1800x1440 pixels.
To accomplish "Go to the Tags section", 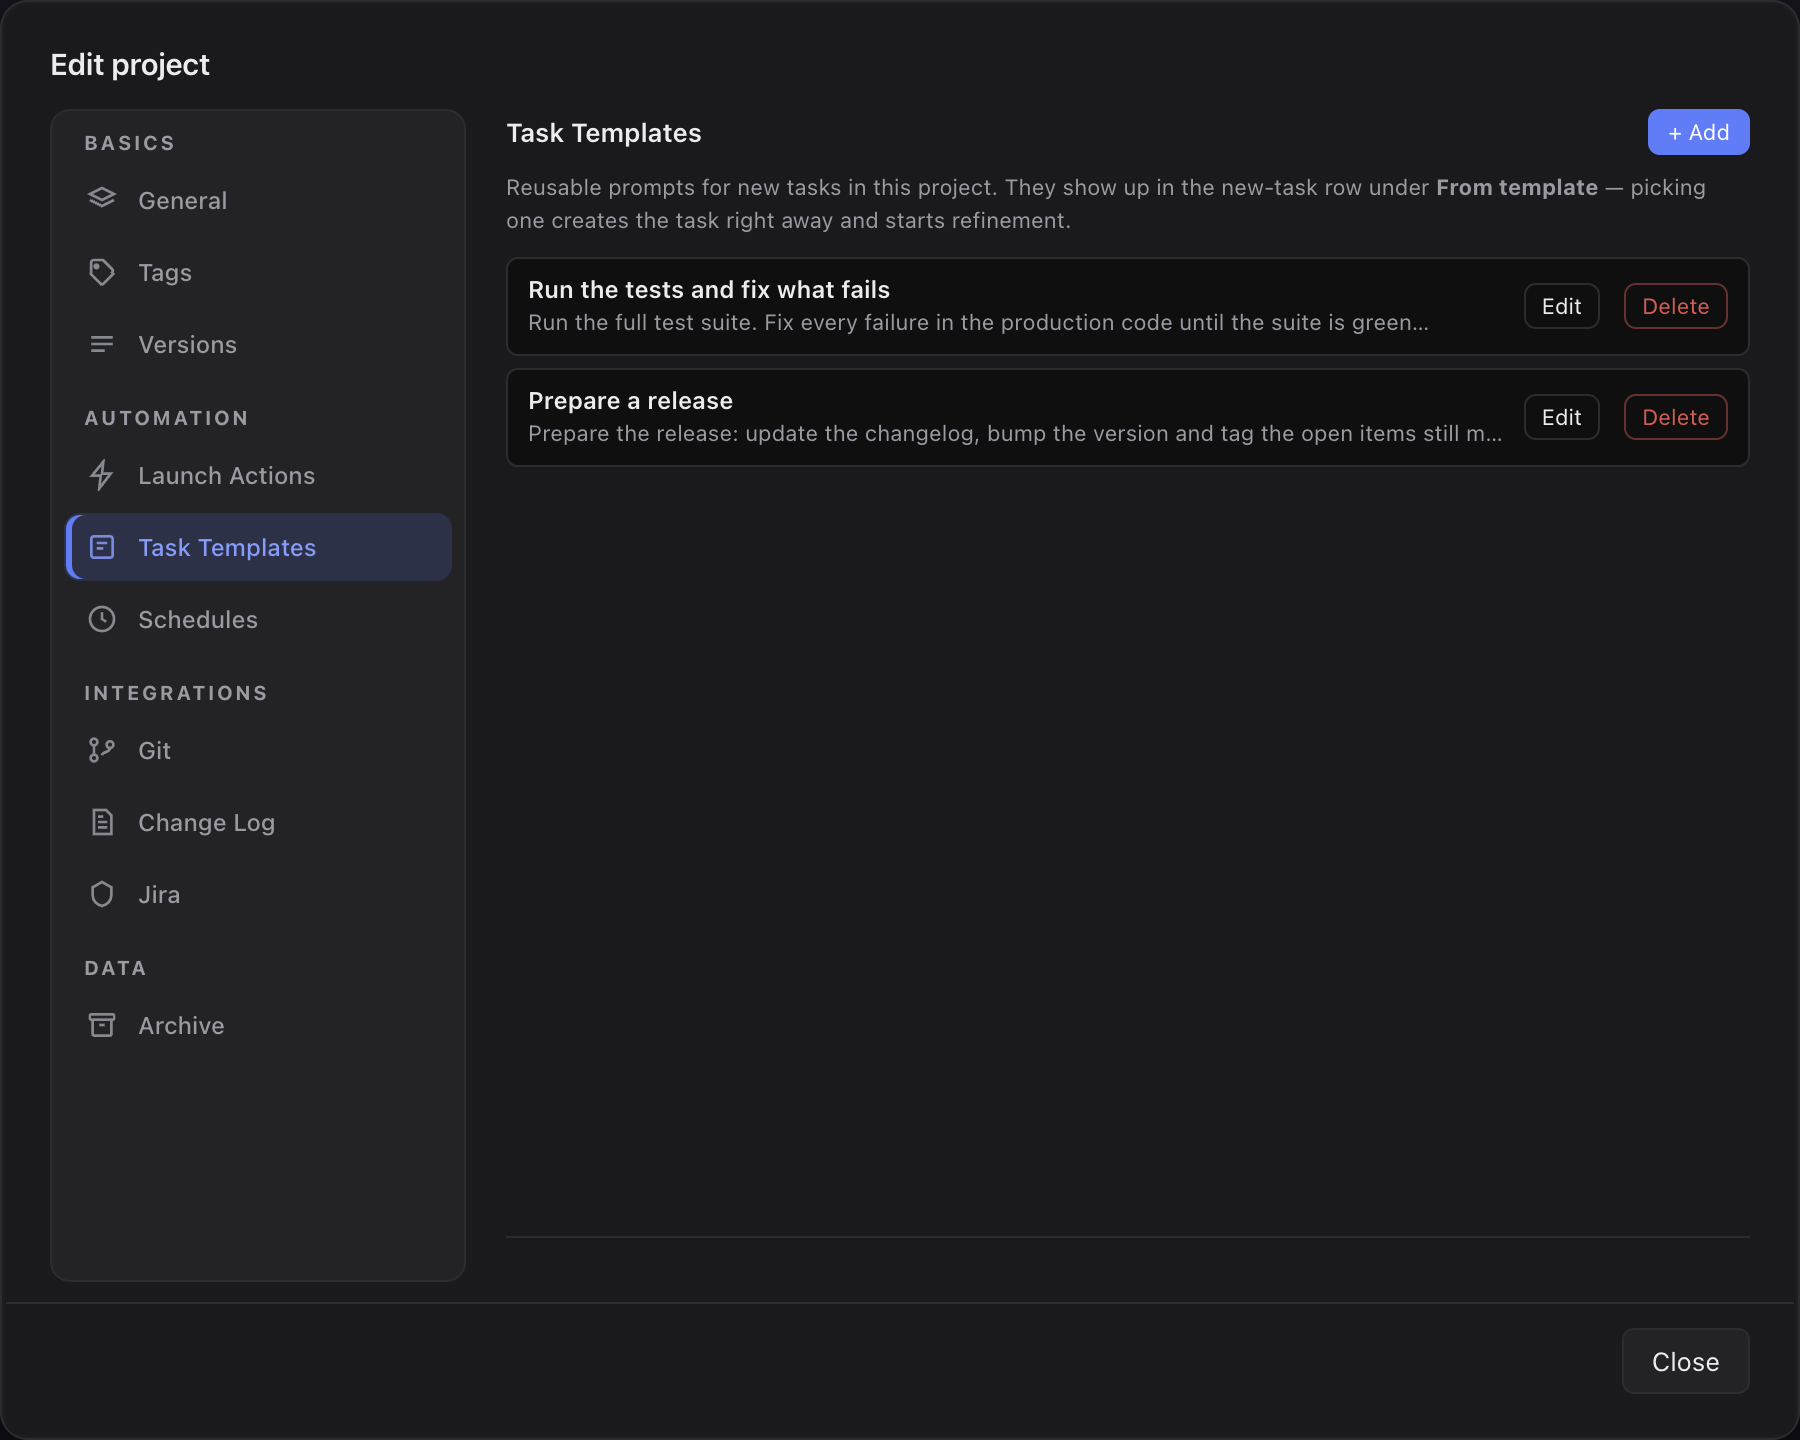I will (x=259, y=272).
